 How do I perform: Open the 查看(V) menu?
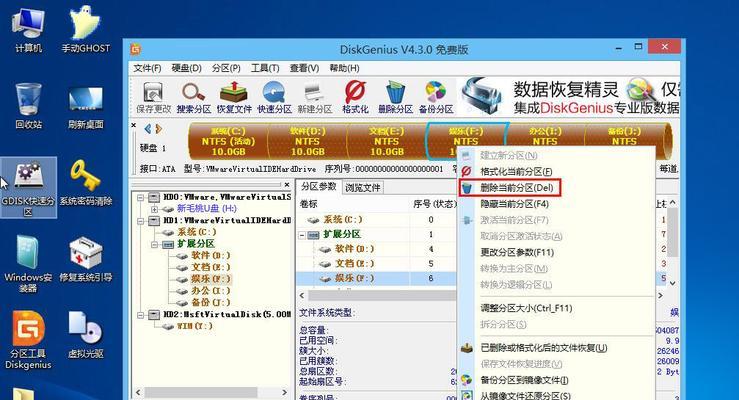[304, 68]
